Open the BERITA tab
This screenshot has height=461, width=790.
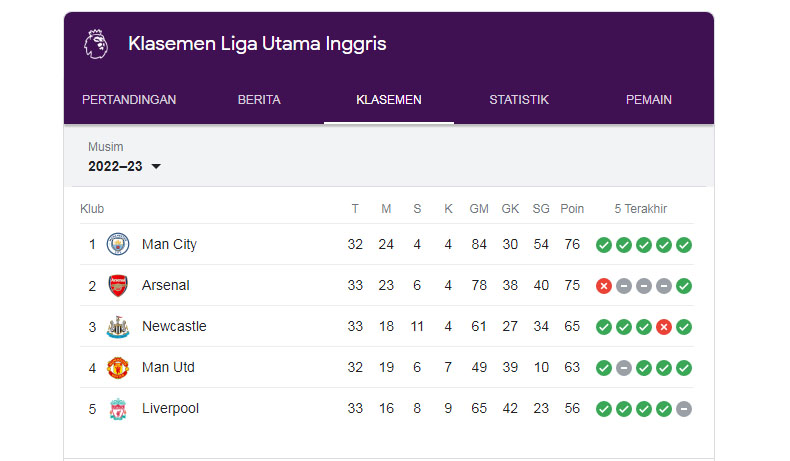(259, 100)
